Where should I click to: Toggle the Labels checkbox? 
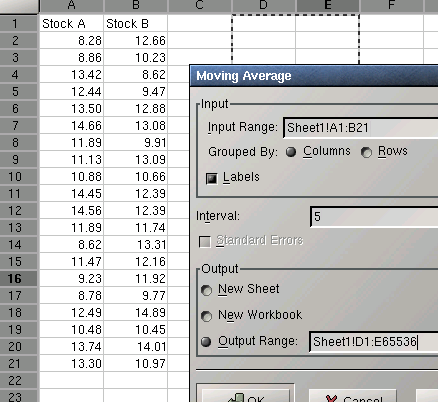212,178
